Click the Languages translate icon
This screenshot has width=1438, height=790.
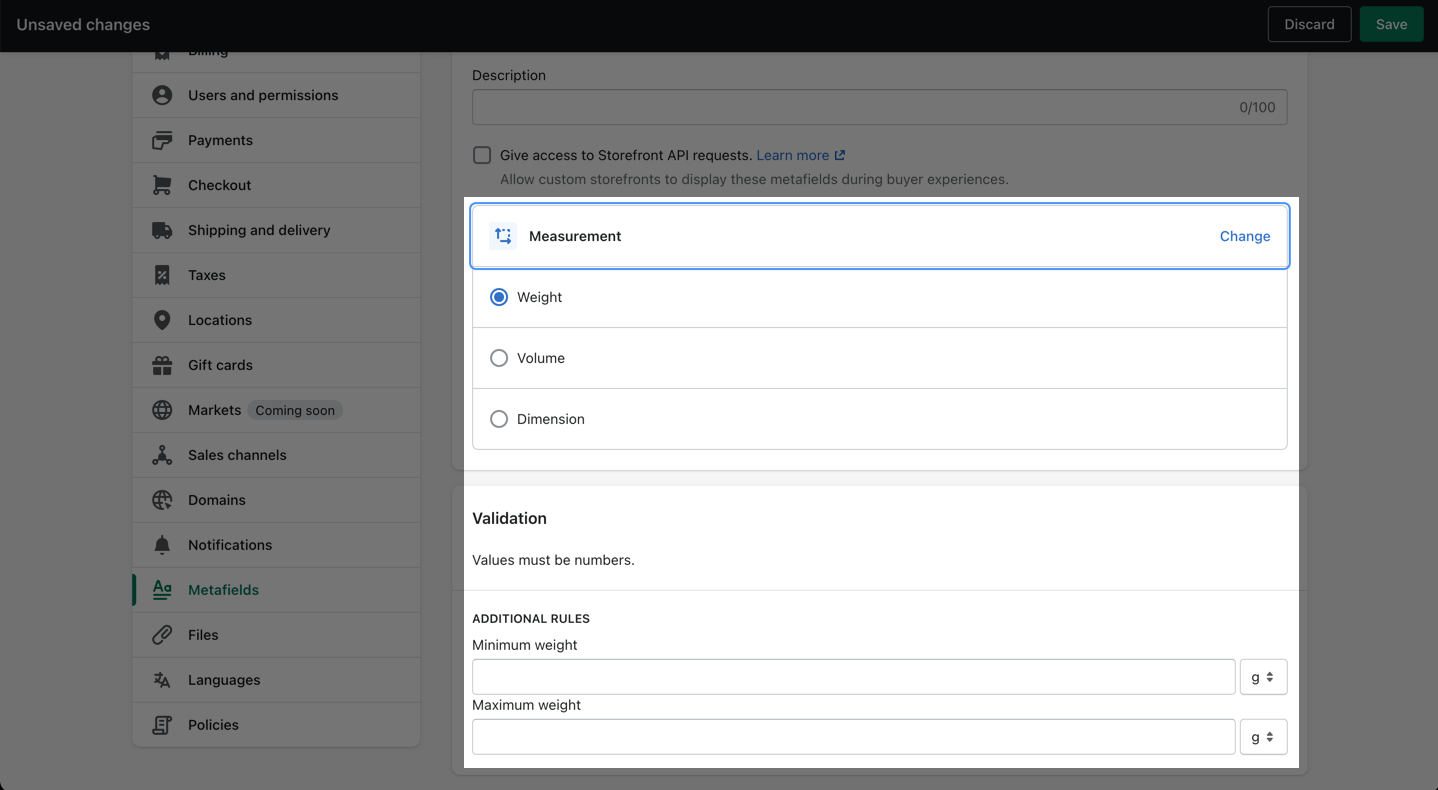pyautogui.click(x=162, y=680)
